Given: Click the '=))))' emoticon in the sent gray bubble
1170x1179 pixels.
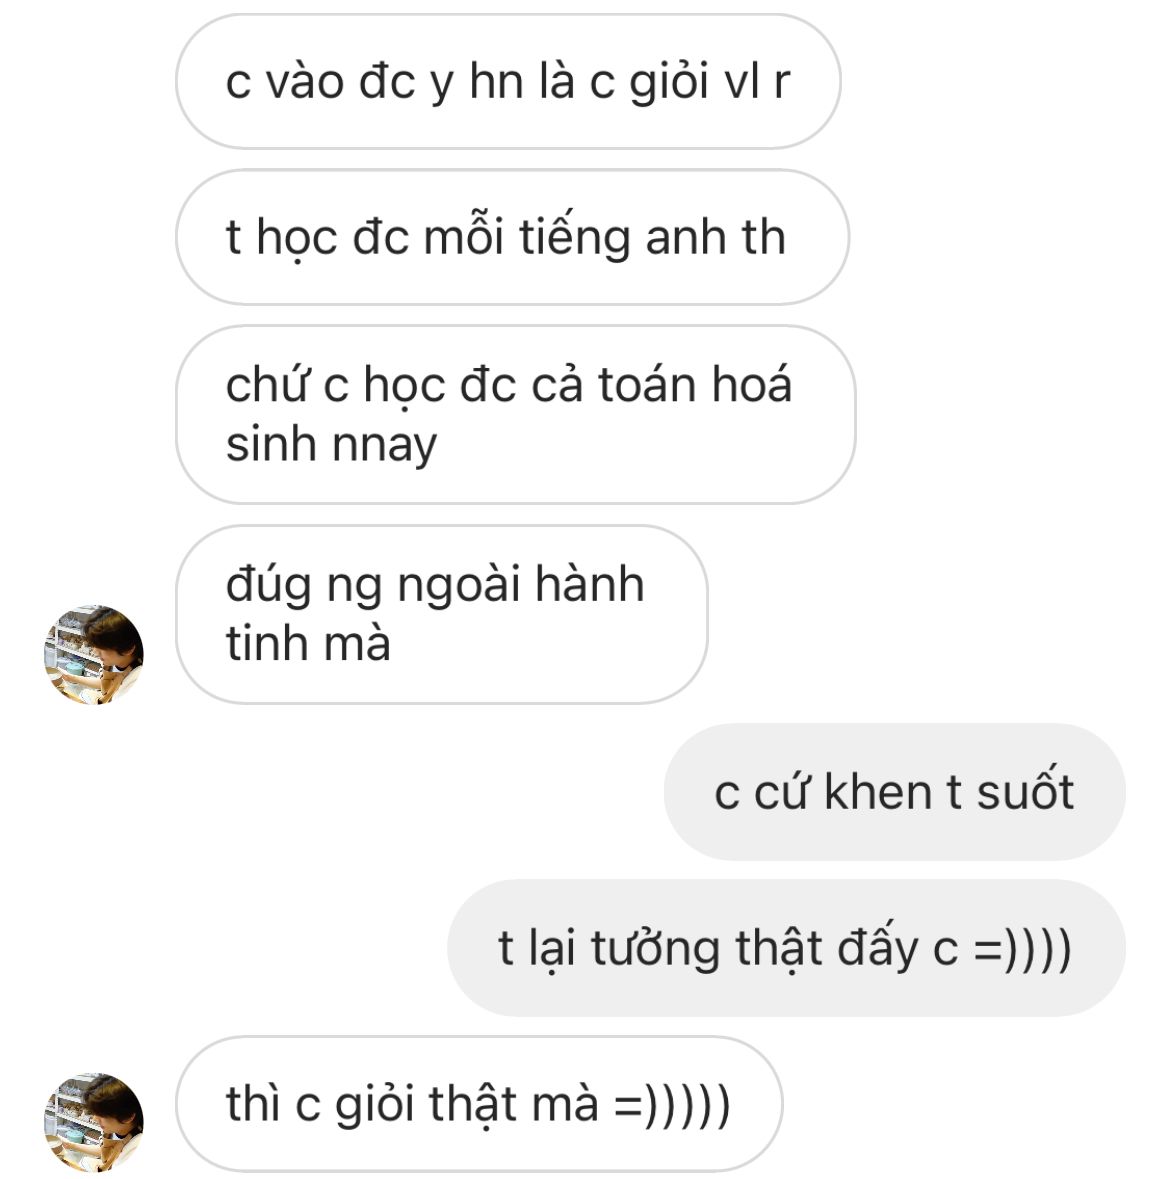Looking at the screenshot, I should point(1023,948).
